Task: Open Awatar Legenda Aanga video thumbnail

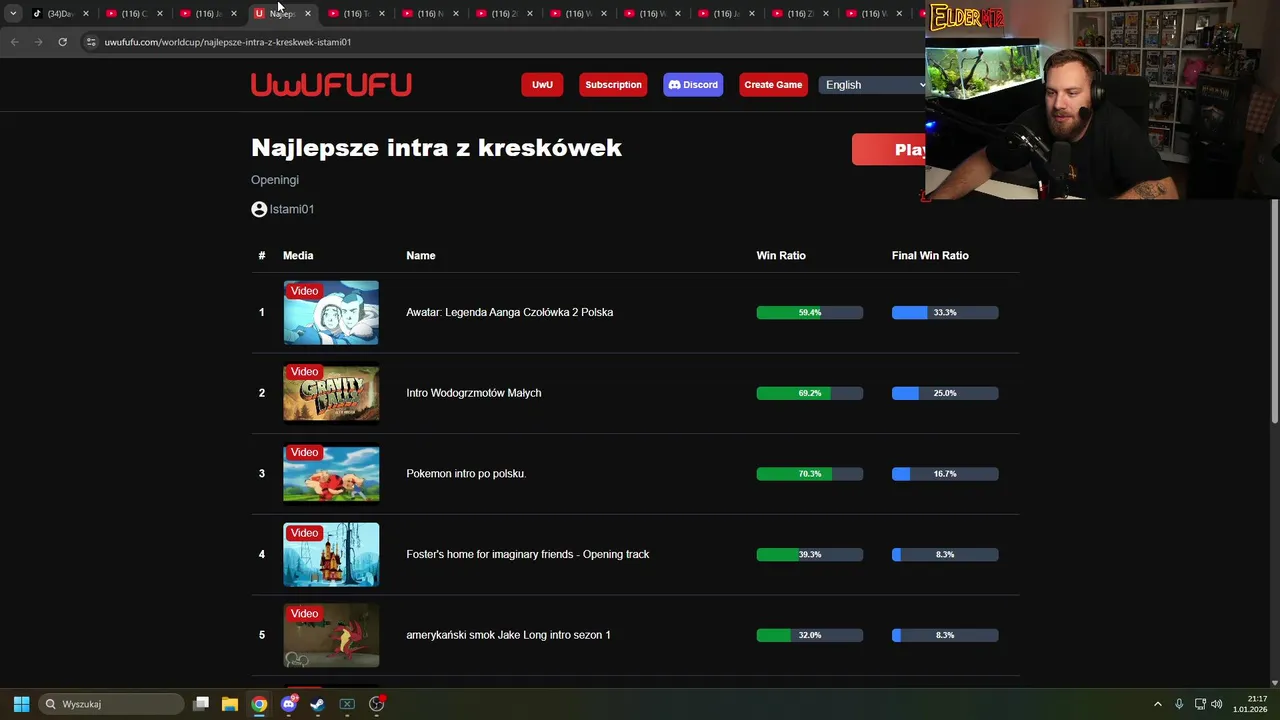Action: coord(331,313)
